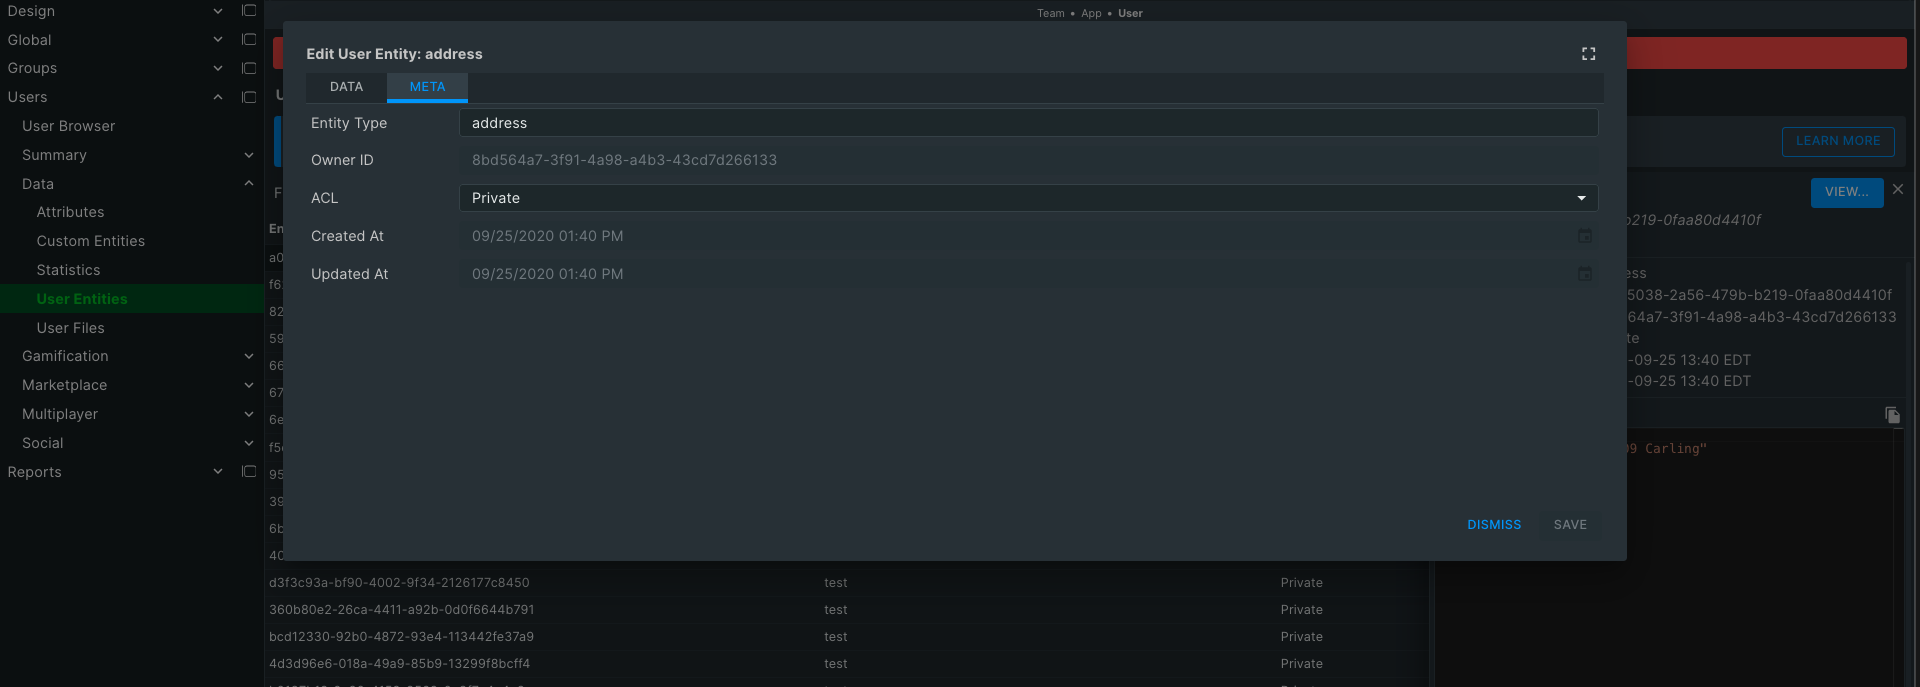Select the META tab
The width and height of the screenshot is (1920, 687).
click(427, 87)
